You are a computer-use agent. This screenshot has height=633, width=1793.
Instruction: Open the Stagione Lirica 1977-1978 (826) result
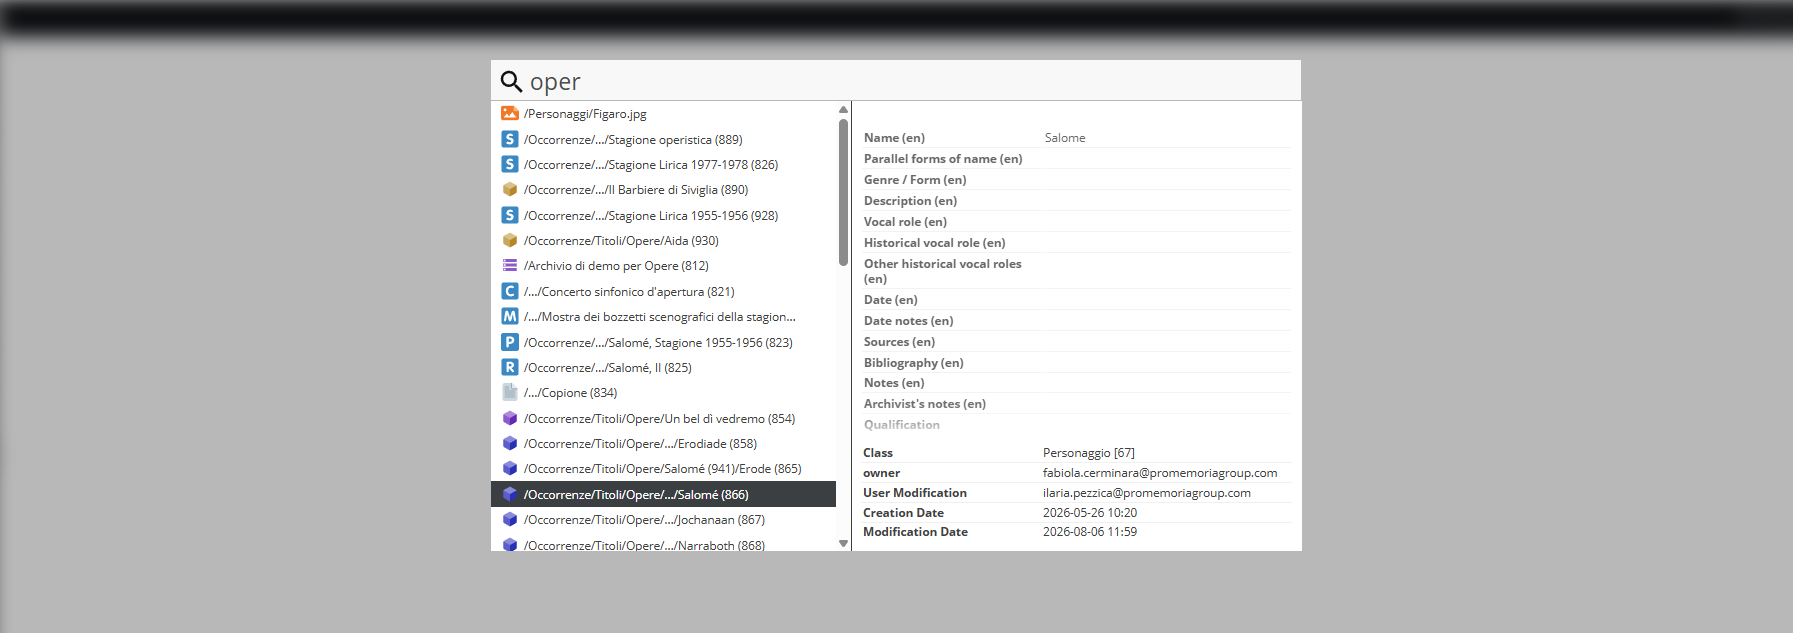tap(664, 164)
